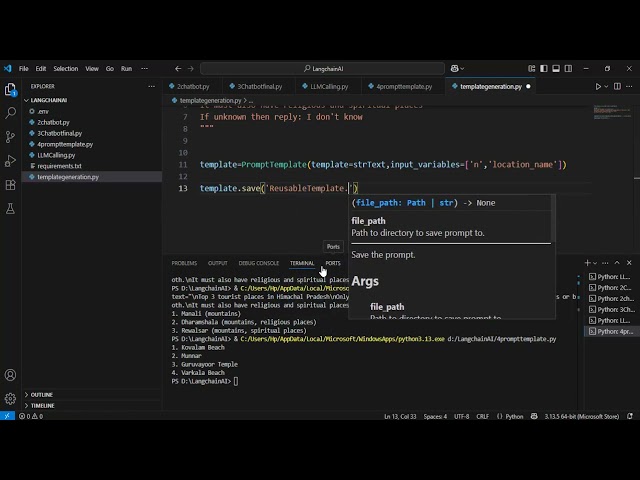Open Explorer Views and More Actions ellipsis
Viewport: 640px width, 480px height.
pyautogui.click(x=151, y=87)
